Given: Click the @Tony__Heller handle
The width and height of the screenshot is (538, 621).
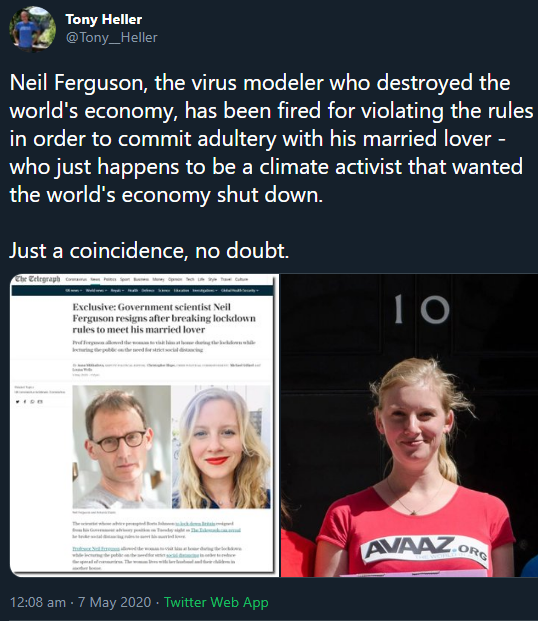Looking at the screenshot, I should click(112, 37).
